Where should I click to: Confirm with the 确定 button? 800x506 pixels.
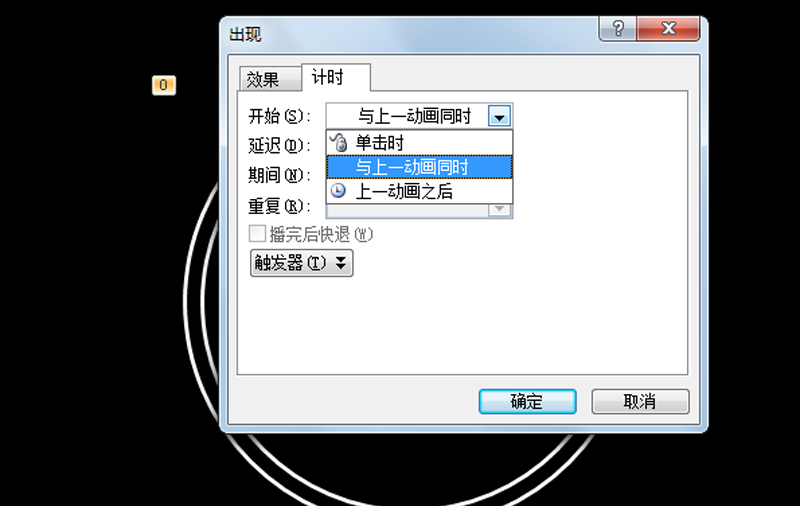coord(528,401)
